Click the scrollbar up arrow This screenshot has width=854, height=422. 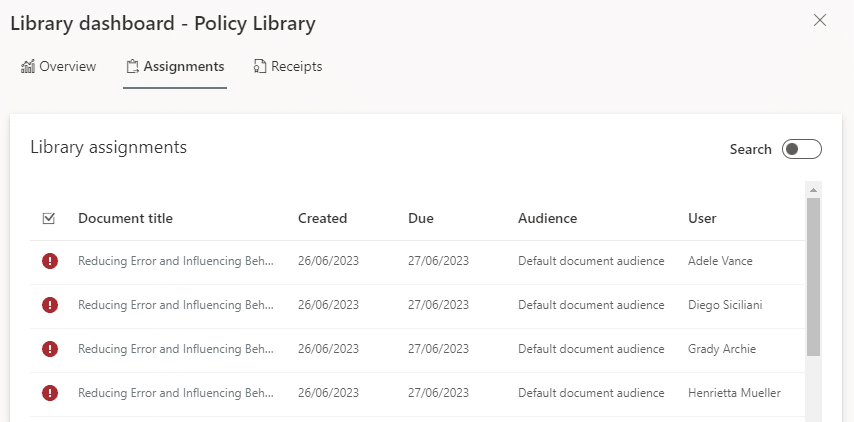[x=813, y=190]
